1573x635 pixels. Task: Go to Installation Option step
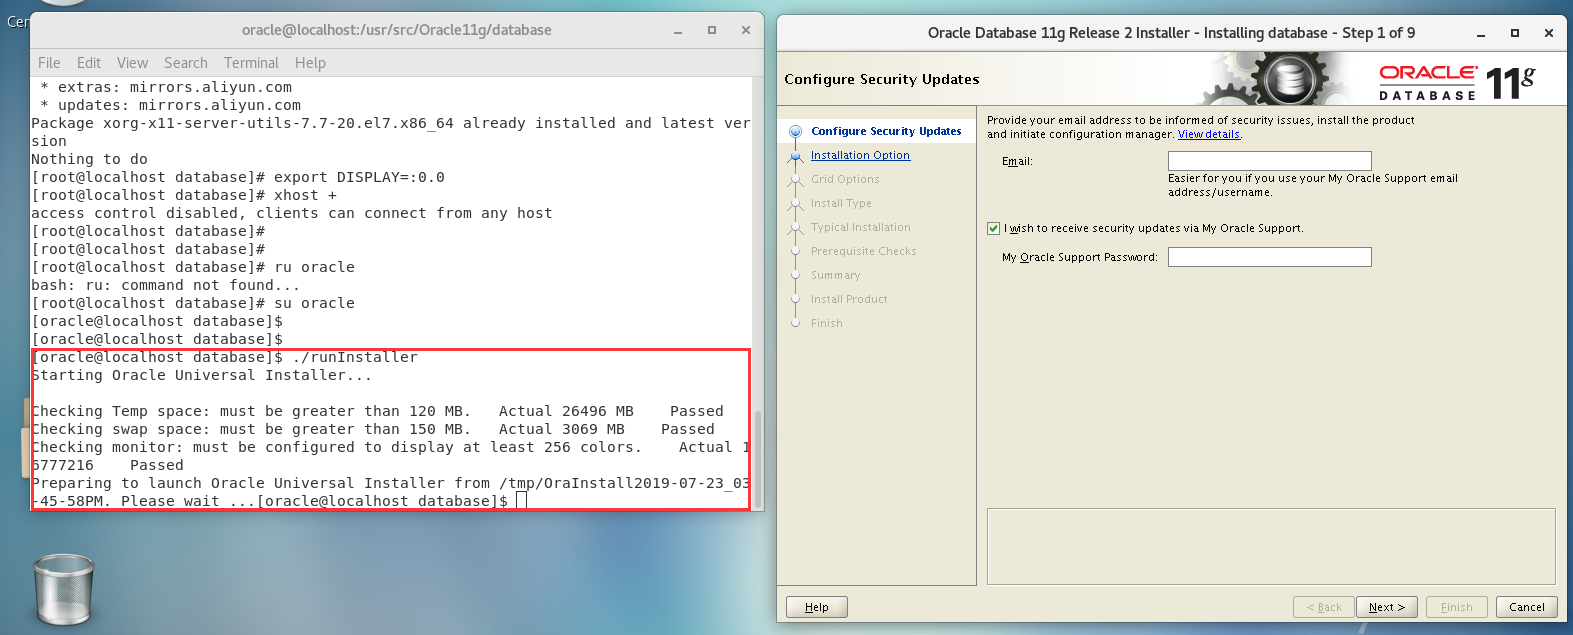click(860, 155)
